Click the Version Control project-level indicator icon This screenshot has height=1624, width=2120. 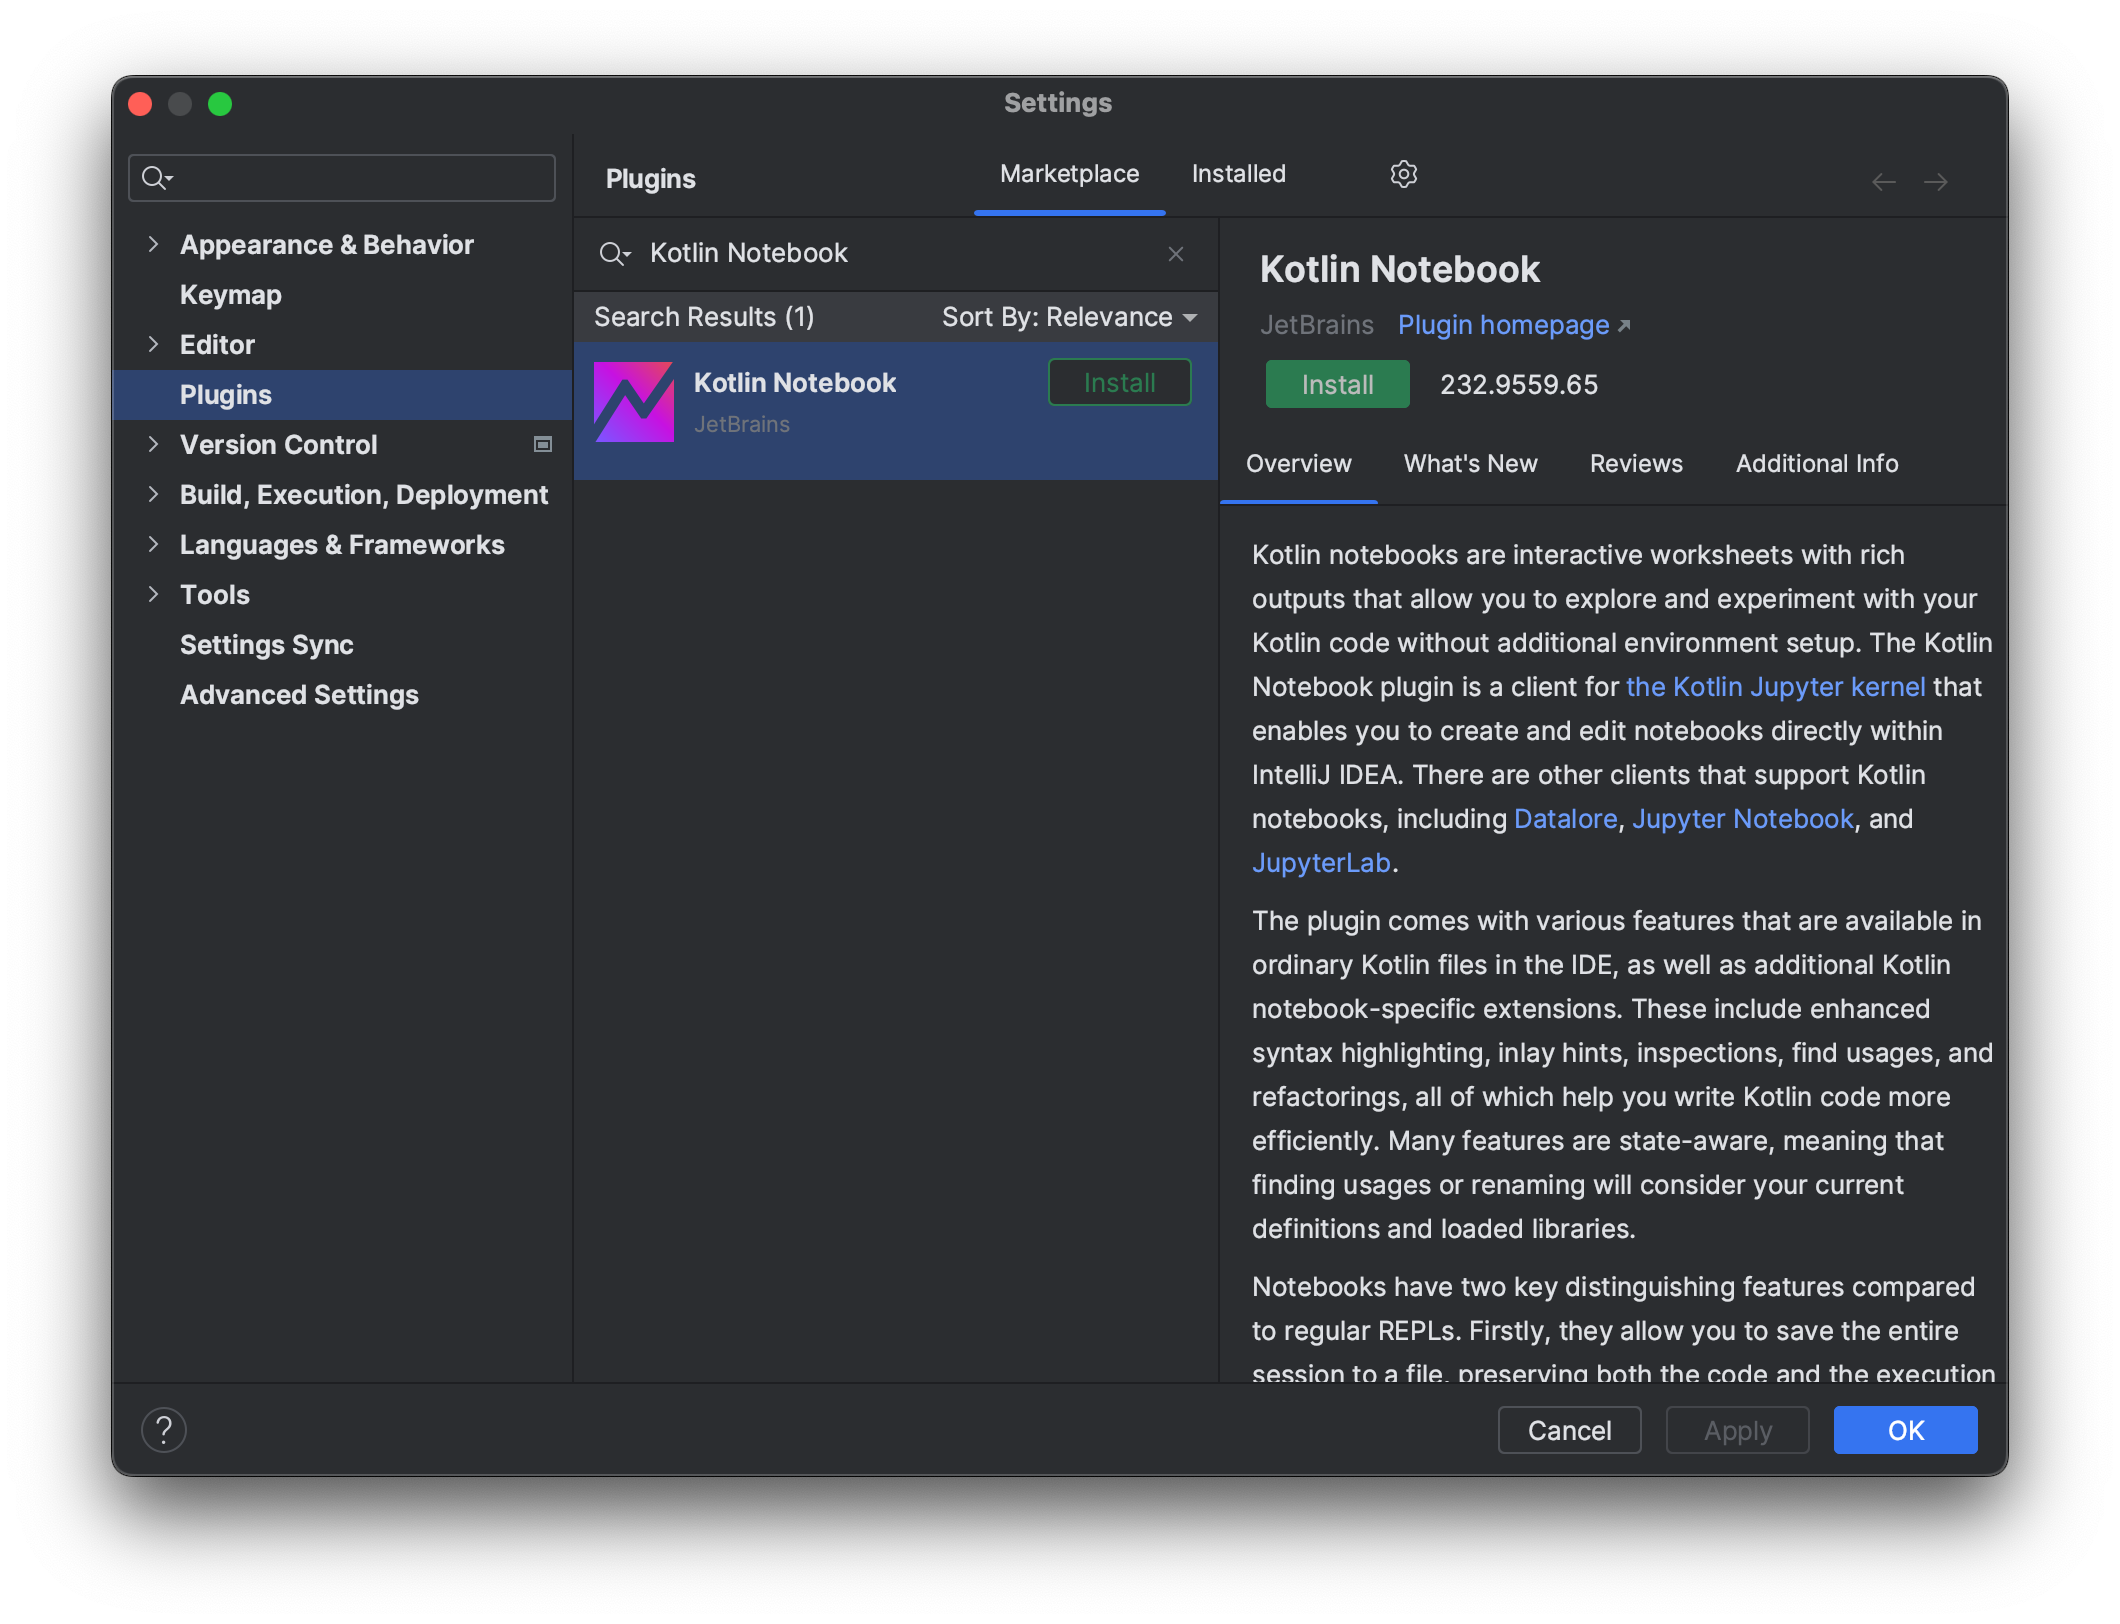pos(543,444)
